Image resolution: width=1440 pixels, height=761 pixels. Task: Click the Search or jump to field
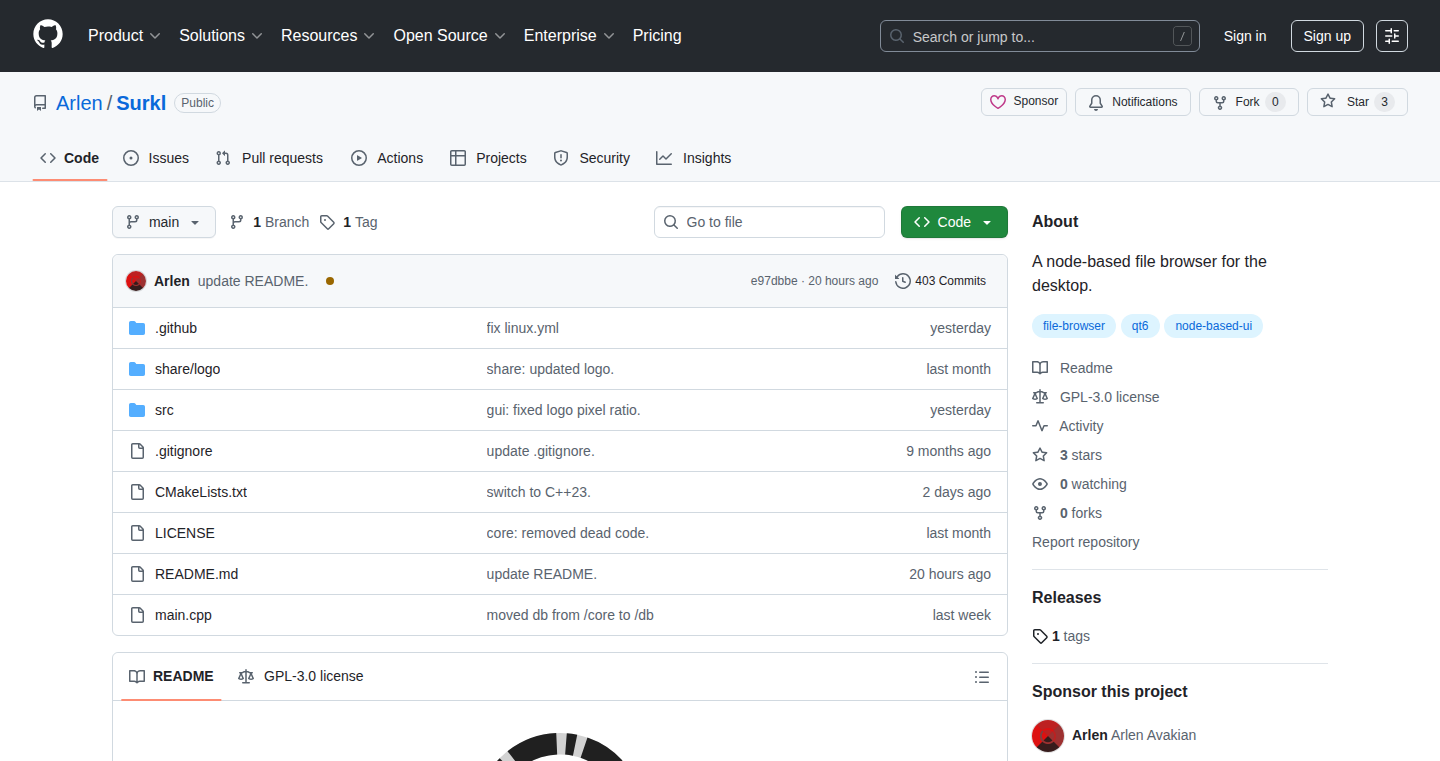pos(1040,36)
